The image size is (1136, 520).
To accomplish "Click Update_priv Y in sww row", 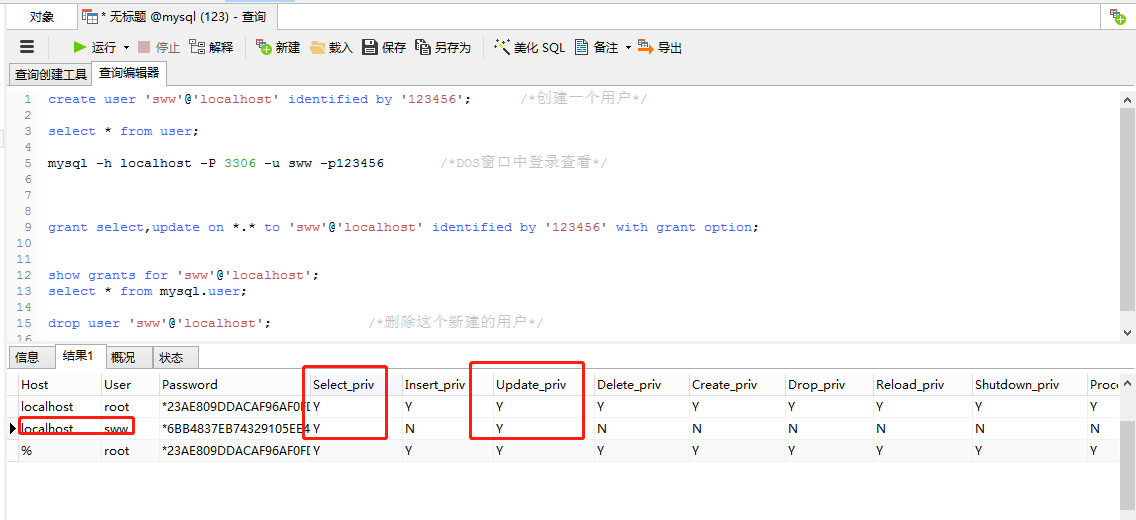I will tap(543, 429).
